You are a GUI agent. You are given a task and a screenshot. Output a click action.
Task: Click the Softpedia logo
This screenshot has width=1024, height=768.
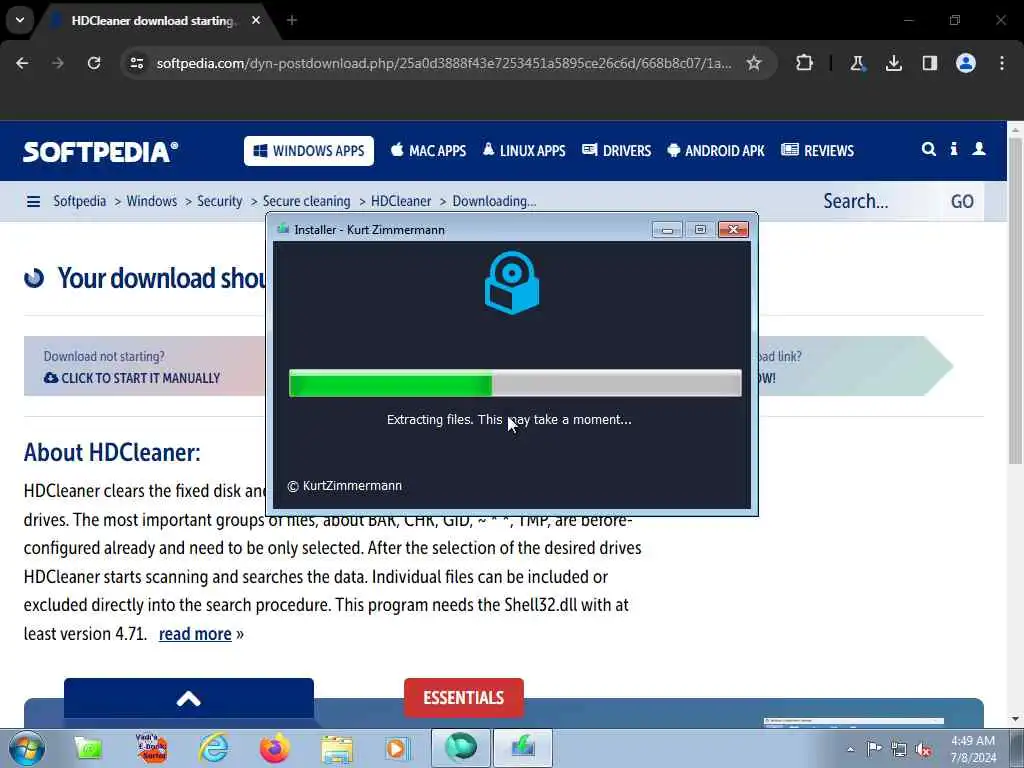coord(101,152)
